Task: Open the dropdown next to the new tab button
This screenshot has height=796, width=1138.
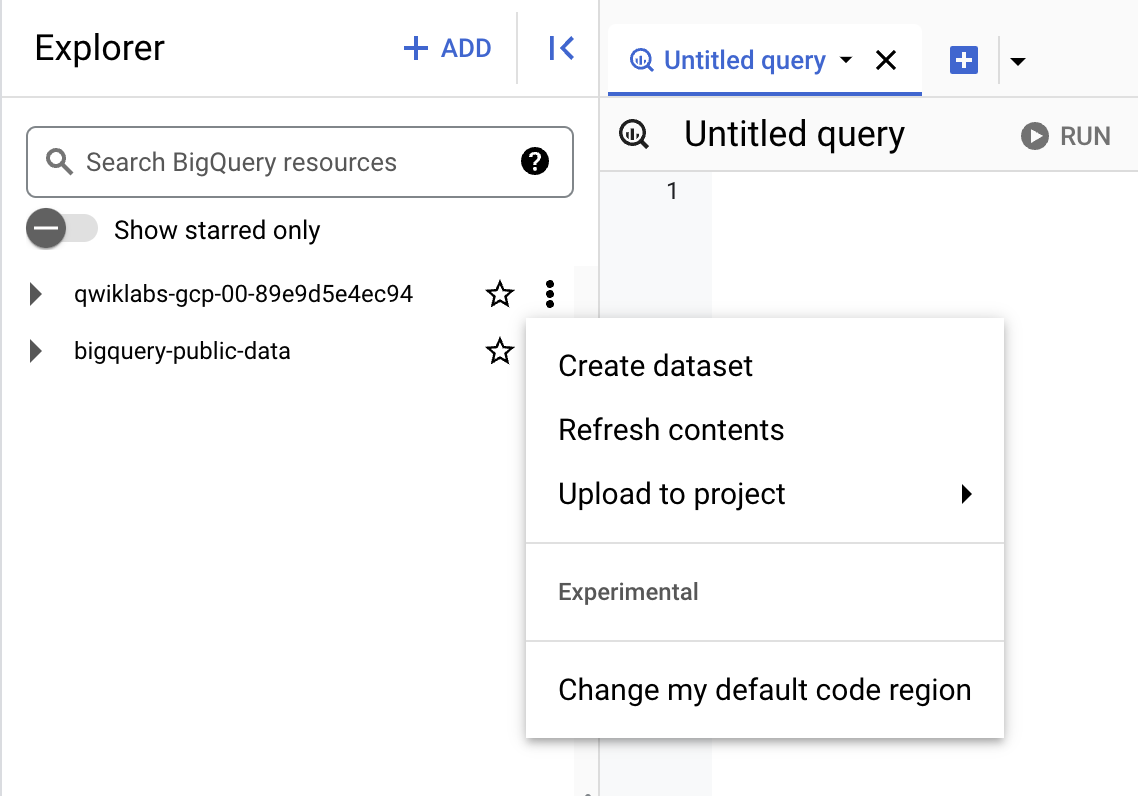Action: tap(1018, 62)
